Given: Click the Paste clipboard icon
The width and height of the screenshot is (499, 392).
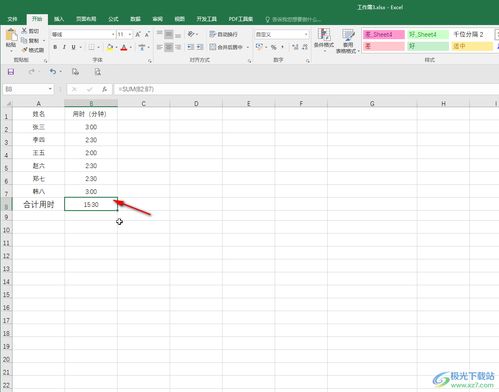Looking at the screenshot, I should 11,36.
